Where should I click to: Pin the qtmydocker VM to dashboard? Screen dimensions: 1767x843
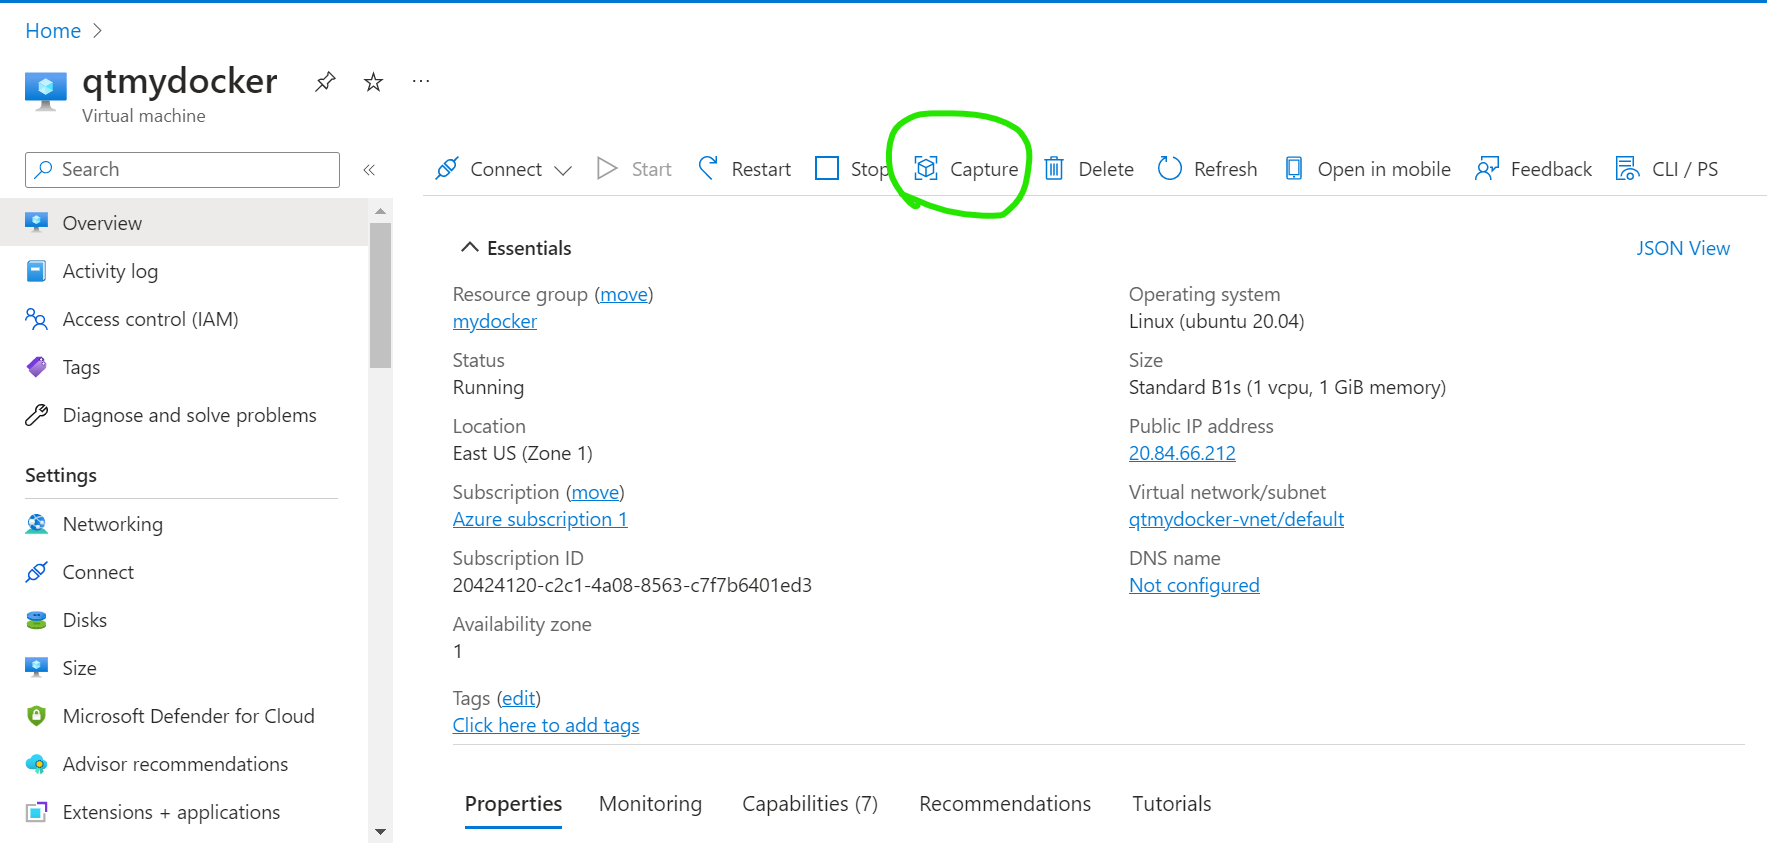325,82
